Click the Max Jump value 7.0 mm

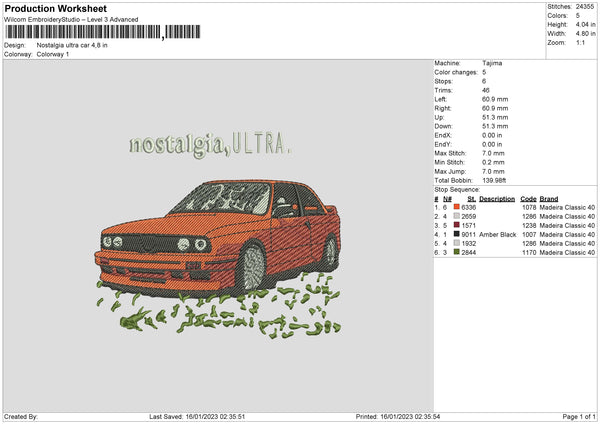point(493,171)
